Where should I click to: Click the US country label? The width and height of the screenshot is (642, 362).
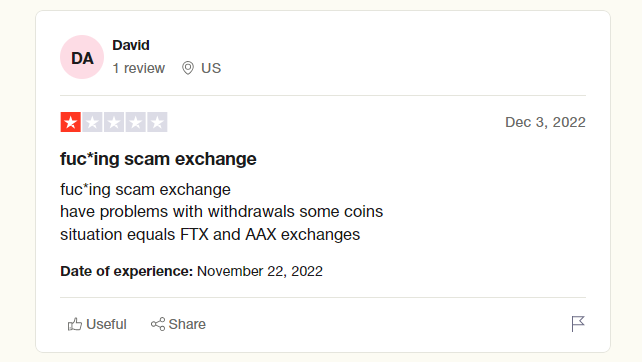[211, 68]
